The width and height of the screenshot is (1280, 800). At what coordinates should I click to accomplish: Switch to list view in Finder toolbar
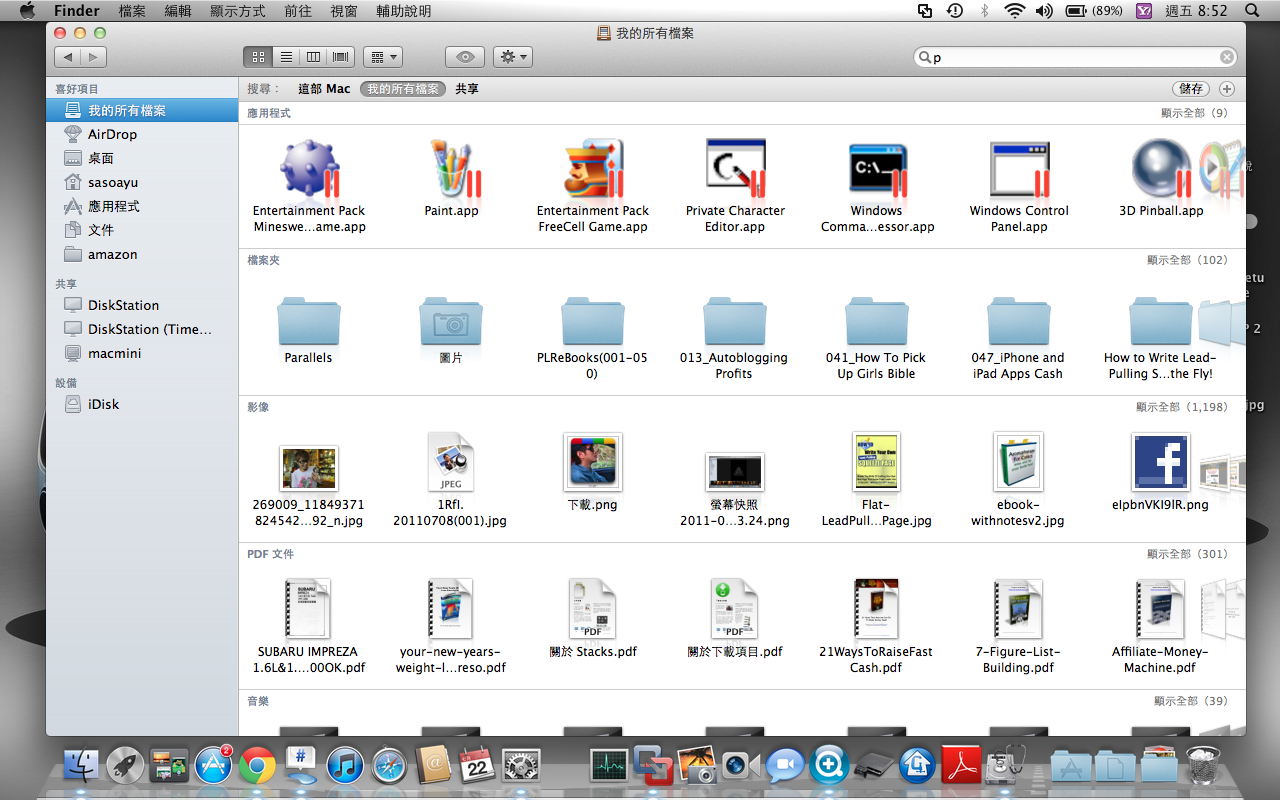[286, 57]
